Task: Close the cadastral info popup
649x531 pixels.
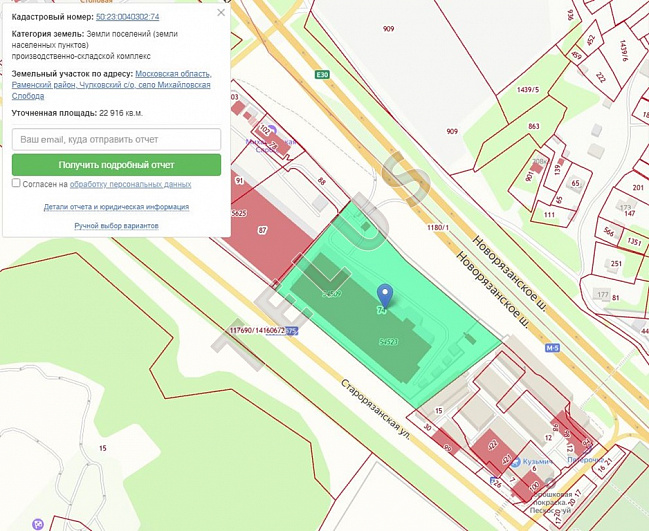Action: pos(221,12)
